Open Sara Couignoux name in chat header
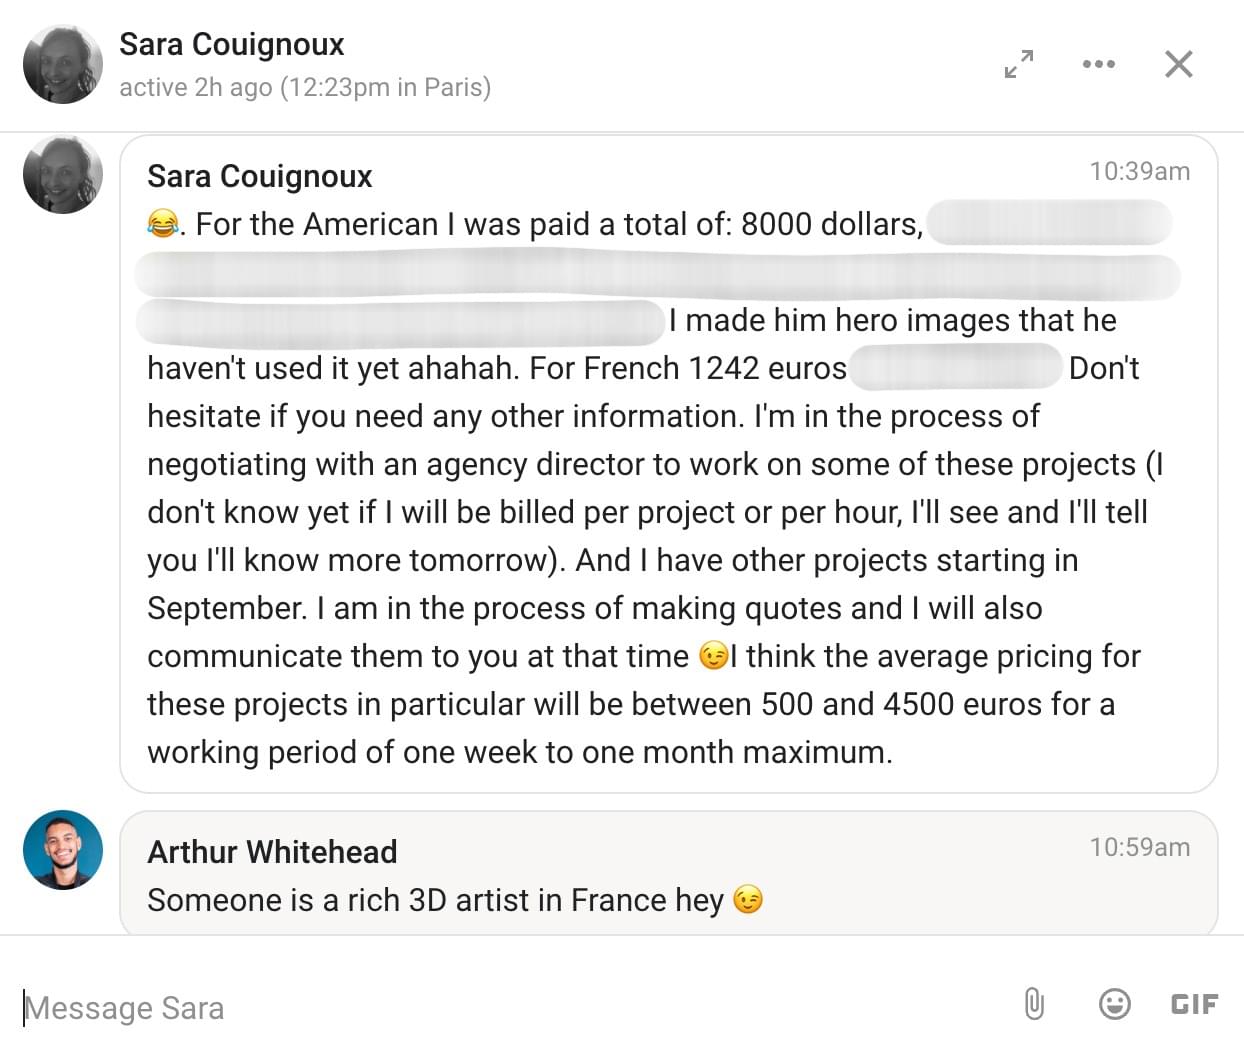Screen dimensions: 1244x1064 (x=231, y=44)
